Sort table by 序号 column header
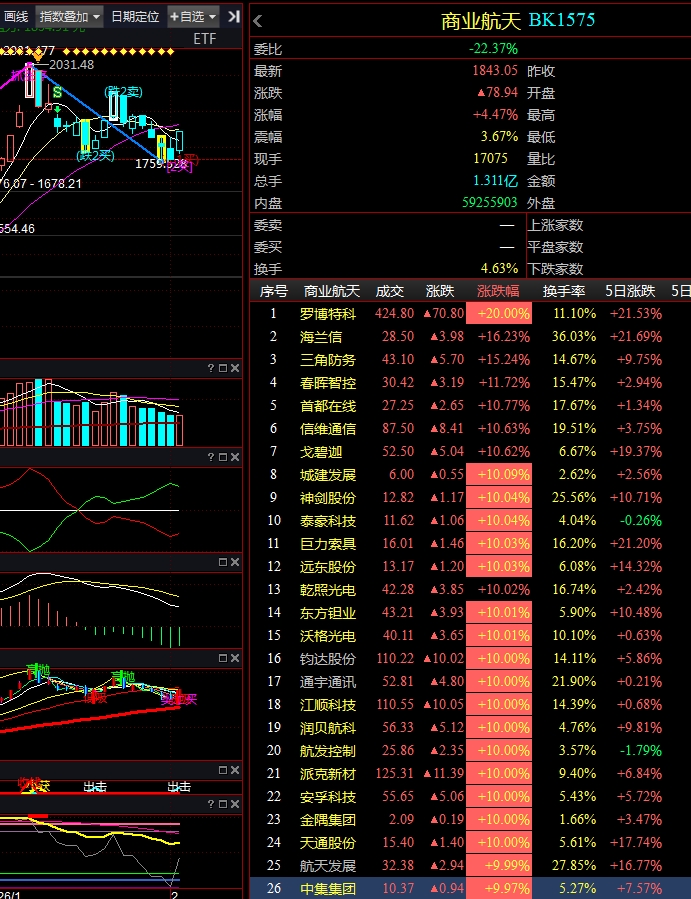Screen dimensions: 691x899 [274, 291]
